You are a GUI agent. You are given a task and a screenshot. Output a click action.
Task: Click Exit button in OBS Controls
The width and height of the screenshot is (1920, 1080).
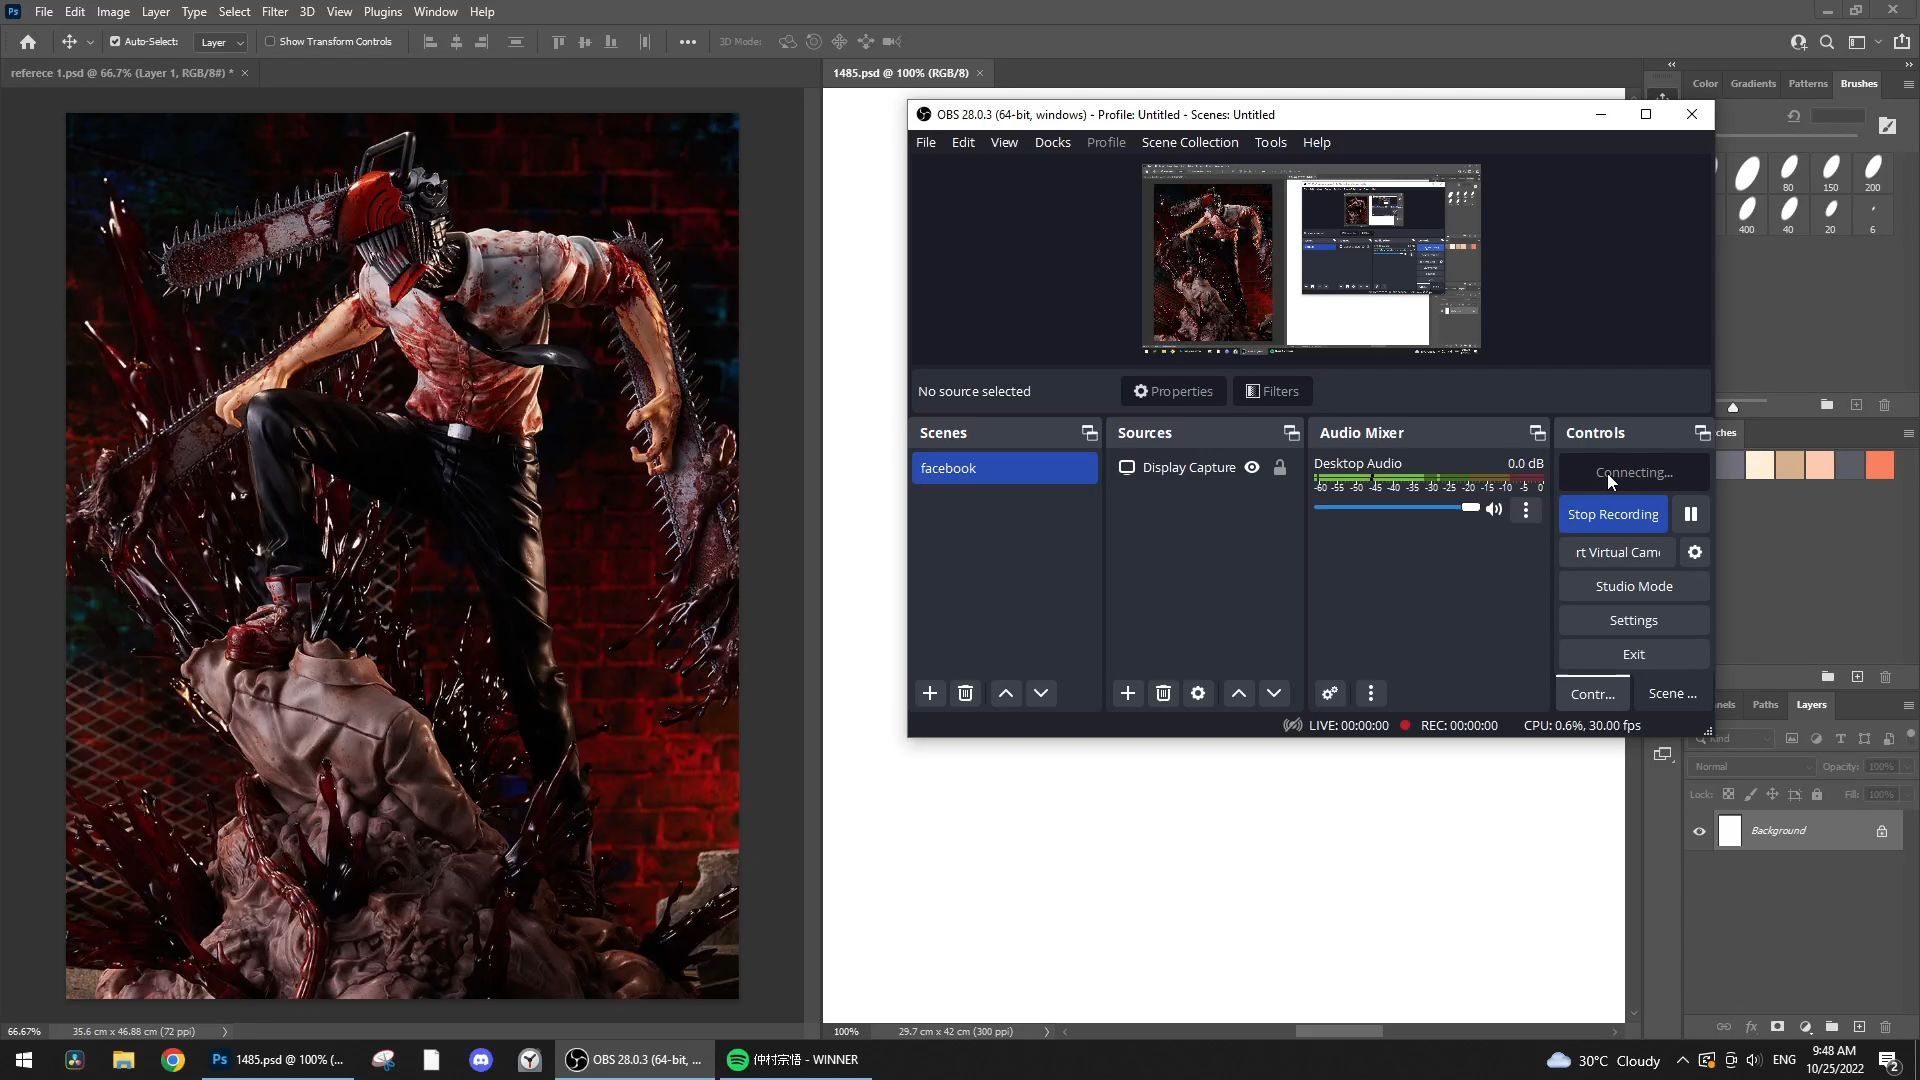point(1634,654)
